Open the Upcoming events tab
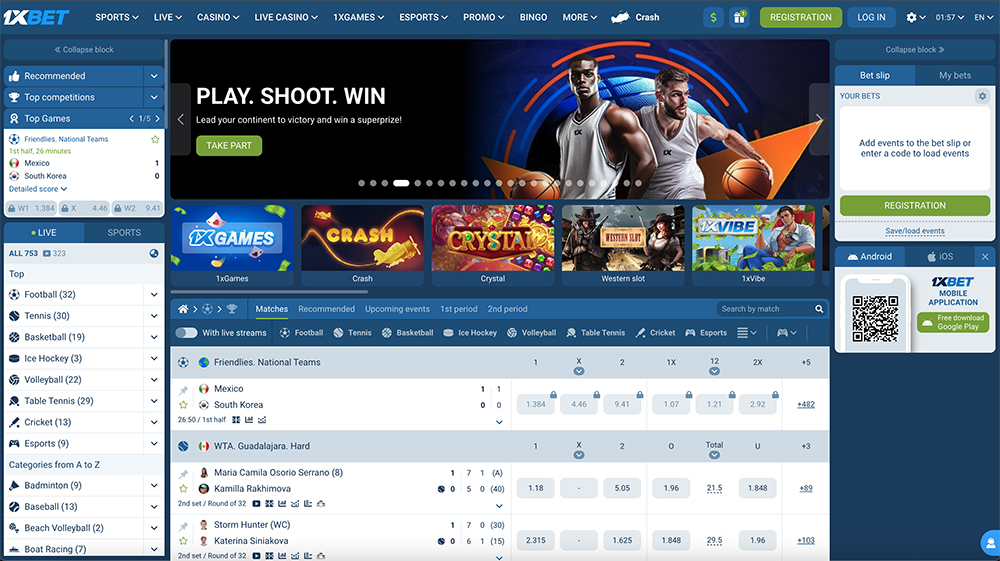 pyautogui.click(x=397, y=309)
